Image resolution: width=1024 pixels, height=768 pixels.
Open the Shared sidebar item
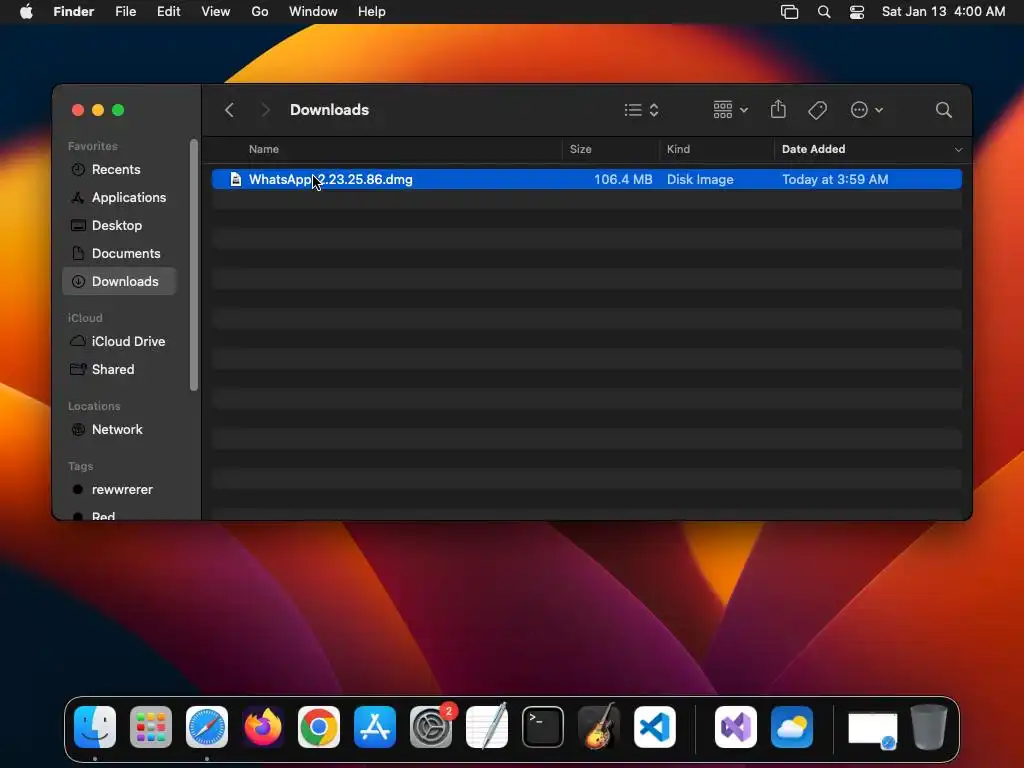click(119, 370)
